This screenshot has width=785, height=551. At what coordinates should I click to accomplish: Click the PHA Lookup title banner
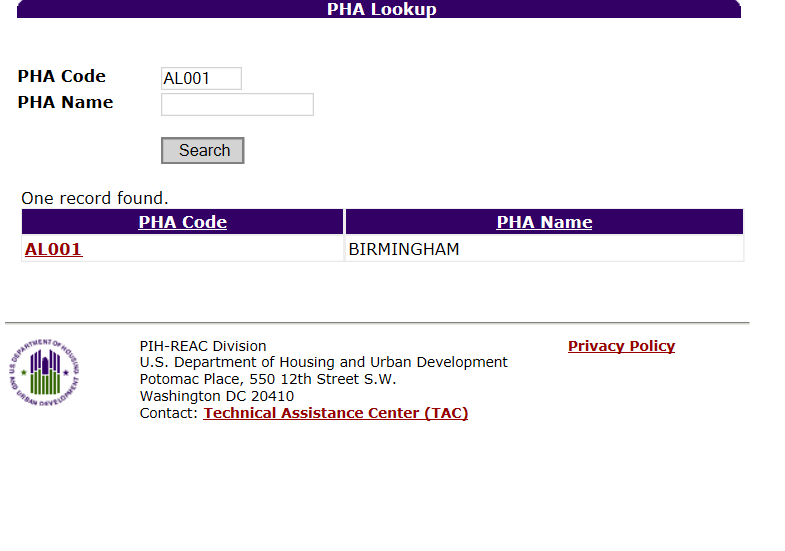[381, 9]
